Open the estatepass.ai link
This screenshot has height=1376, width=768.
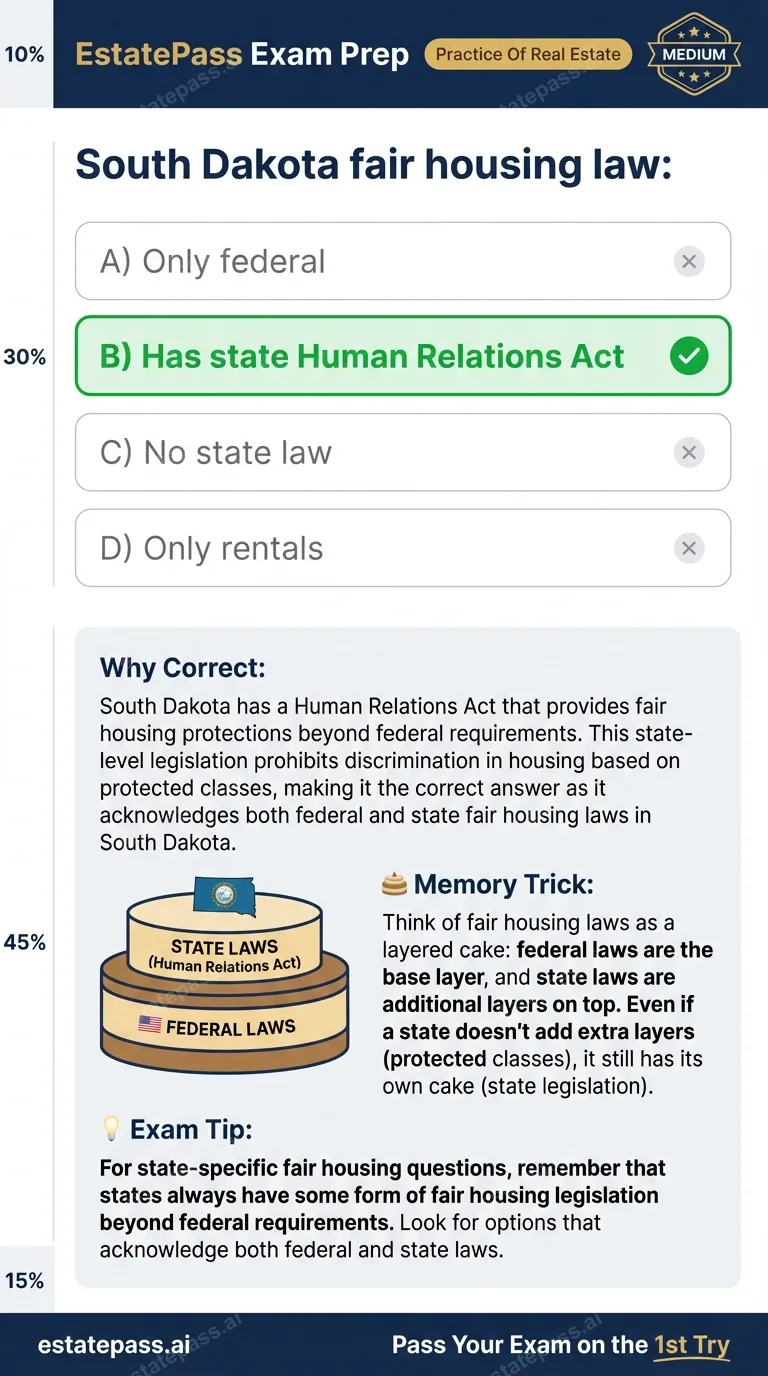coord(112,1344)
